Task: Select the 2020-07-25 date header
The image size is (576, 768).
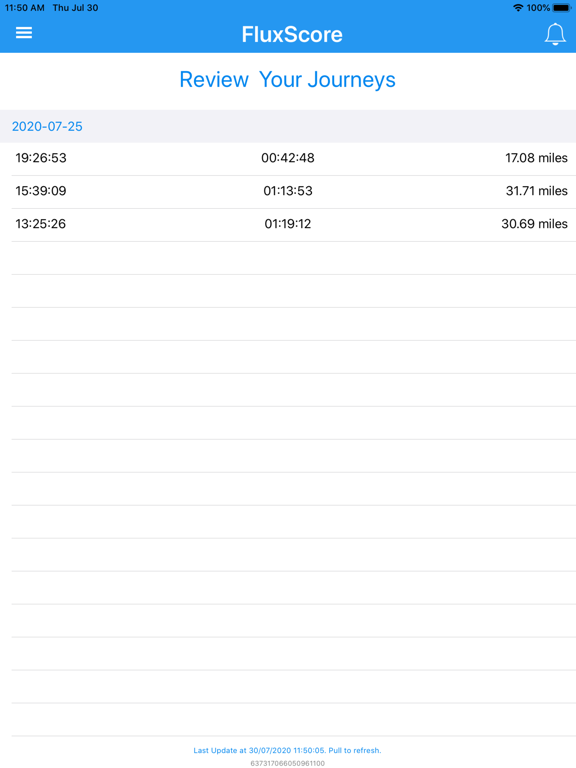Action: pos(47,126)
